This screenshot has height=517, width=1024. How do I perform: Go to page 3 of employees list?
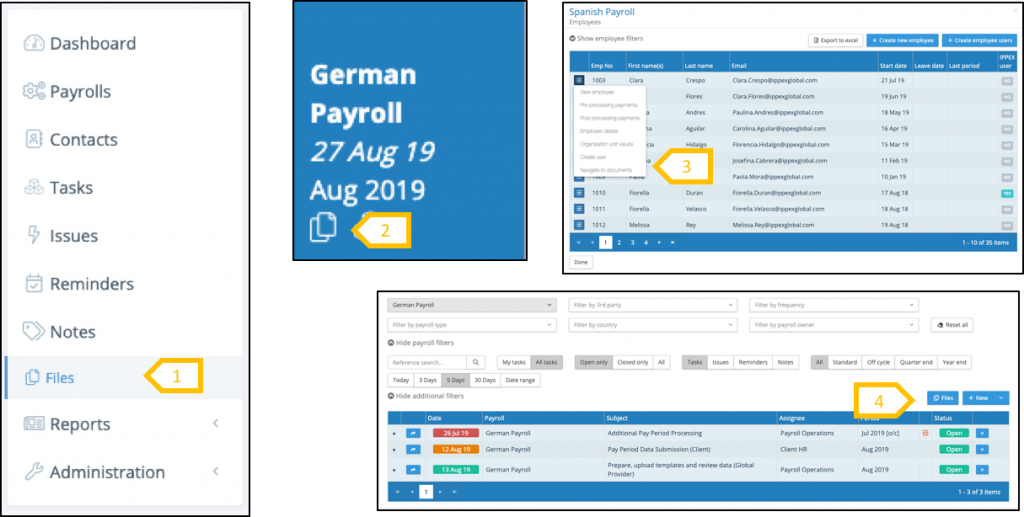632,242
